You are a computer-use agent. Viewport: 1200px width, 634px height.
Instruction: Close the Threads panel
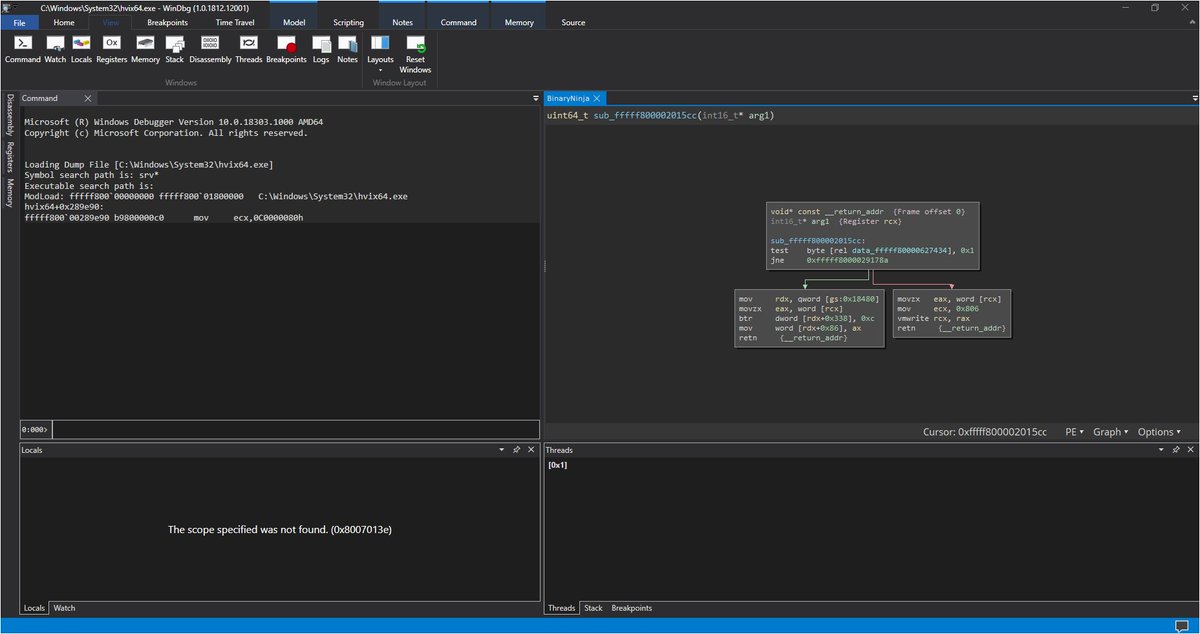coord(1190,450)
